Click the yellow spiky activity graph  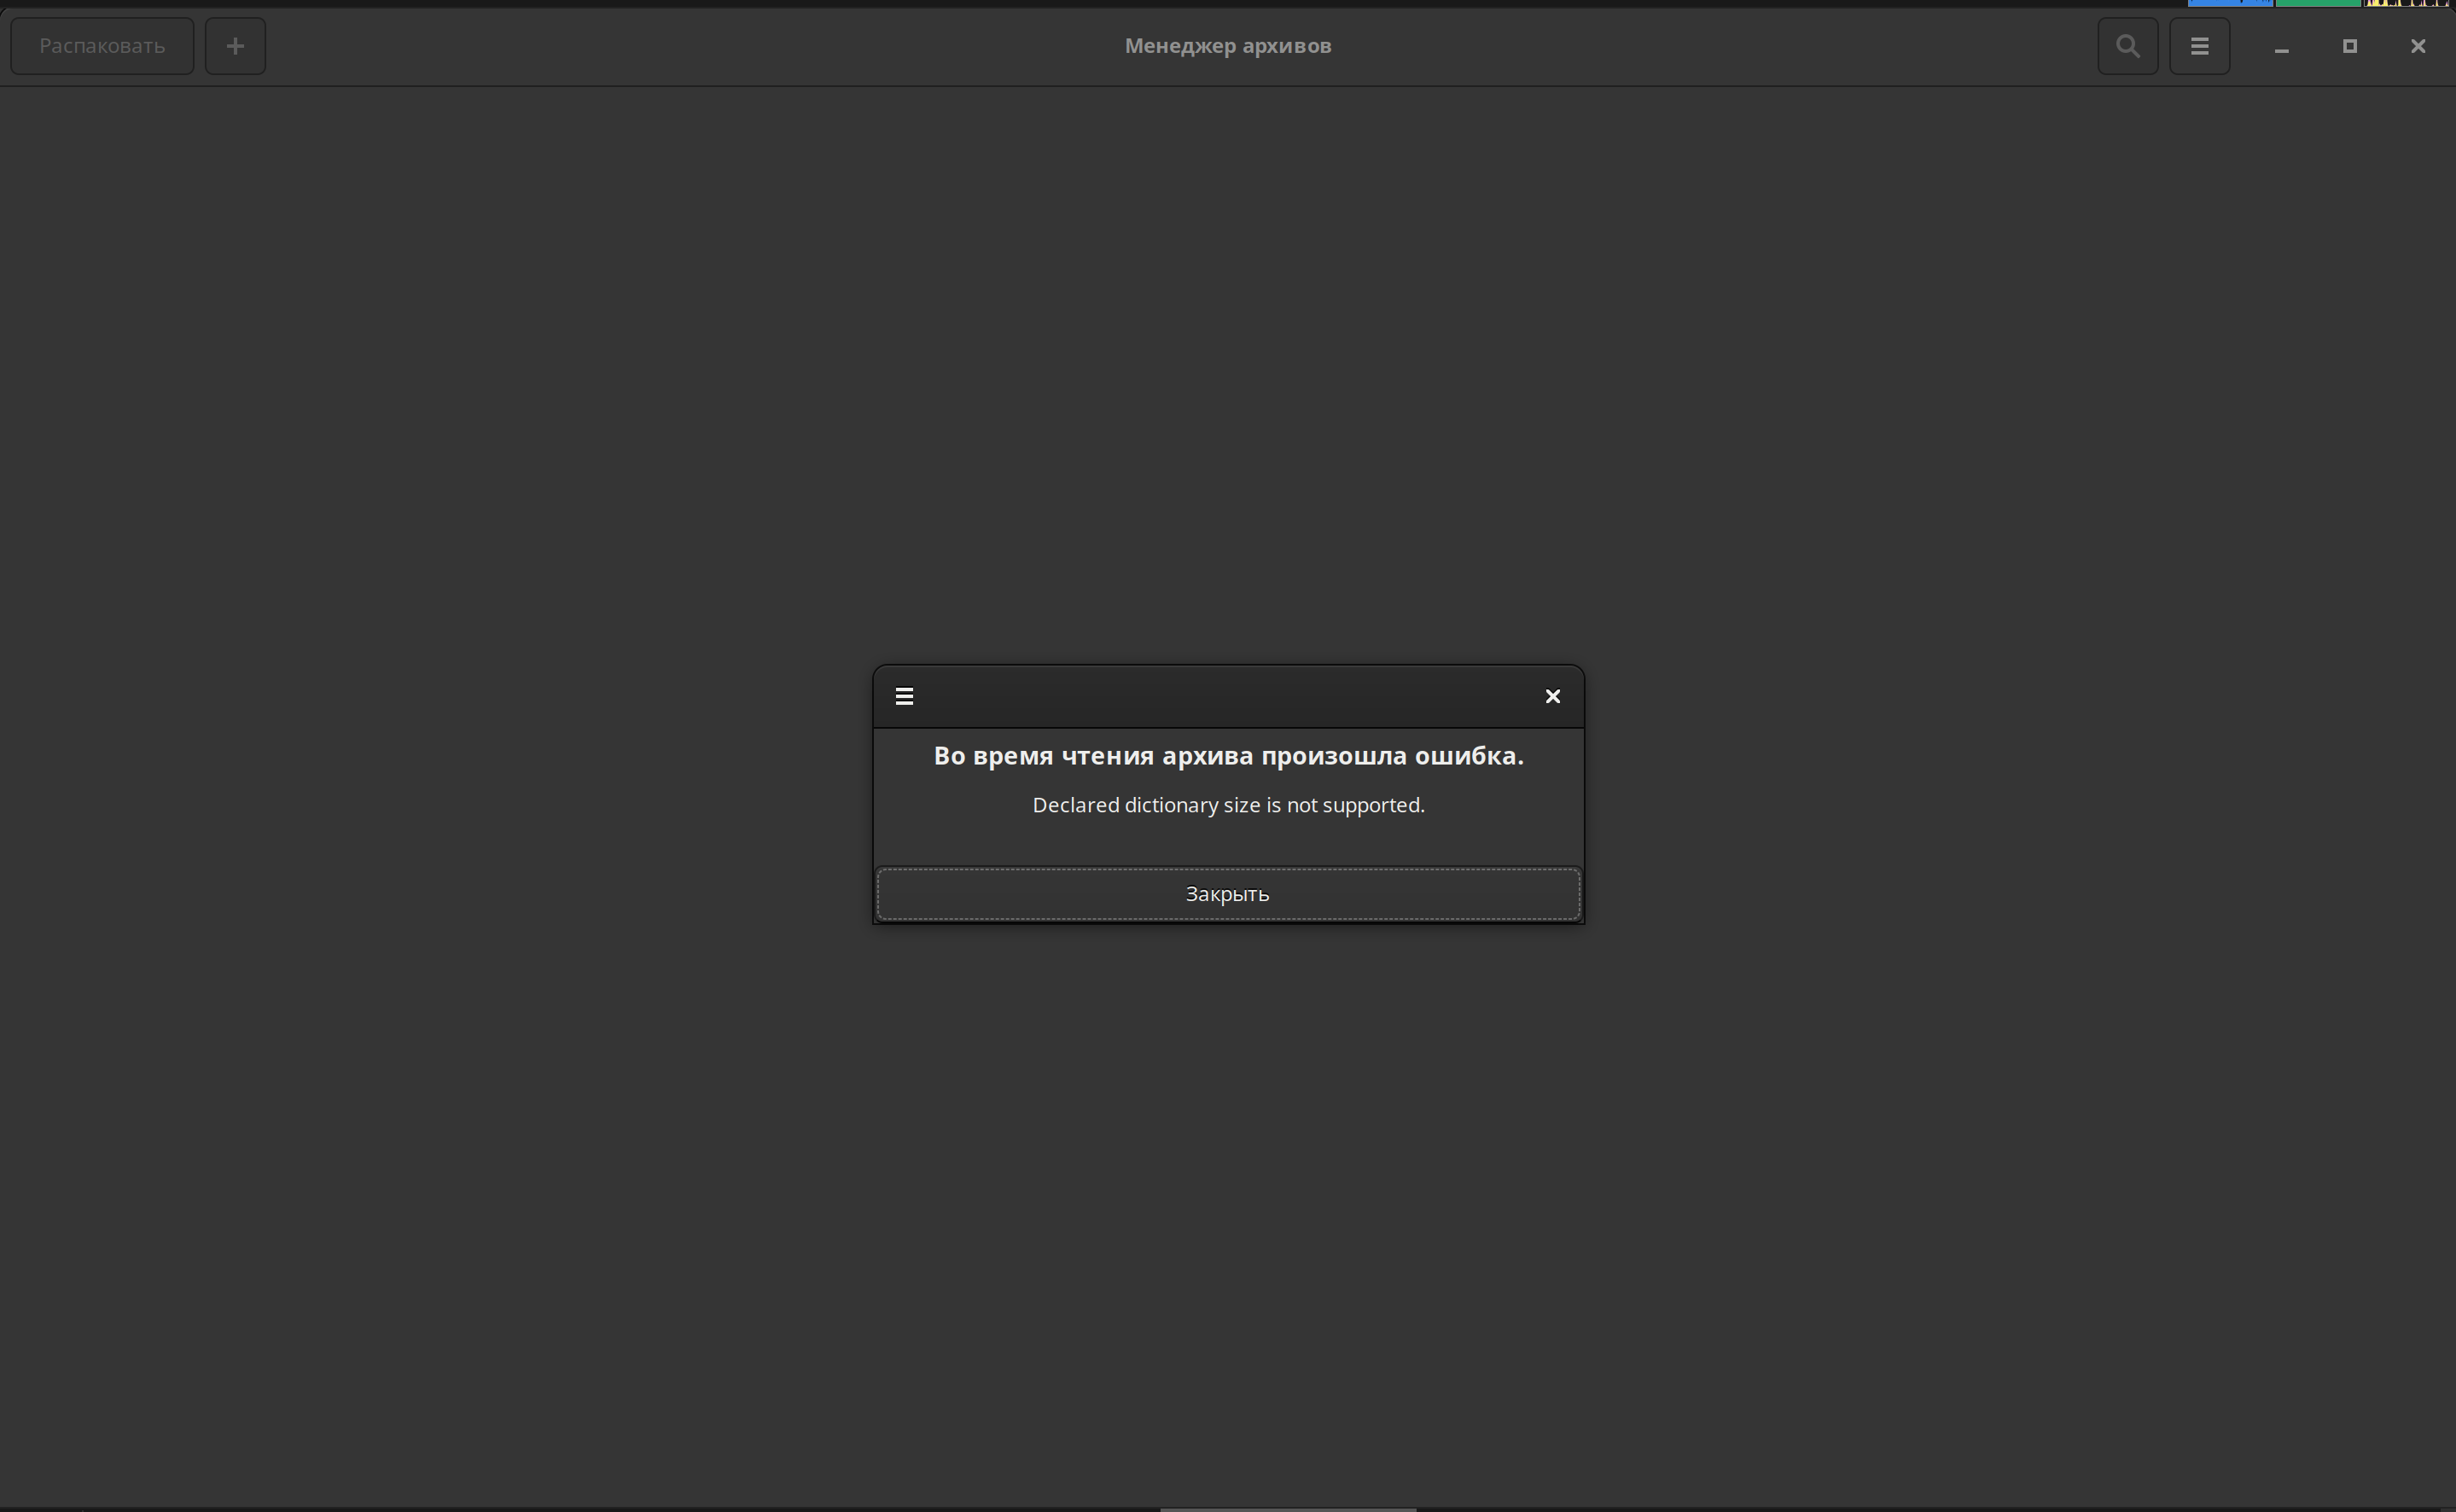2405,3
